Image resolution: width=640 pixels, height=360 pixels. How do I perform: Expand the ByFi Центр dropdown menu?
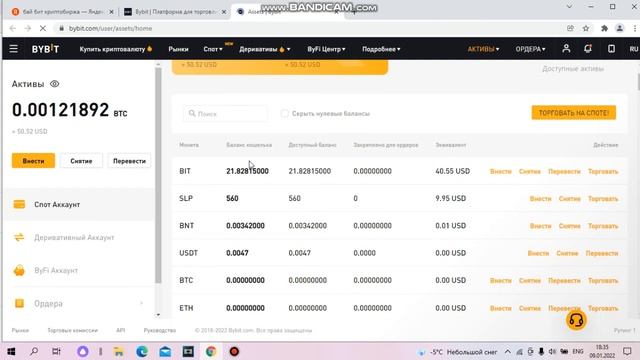pyautogui.click(x=326, y=49)
